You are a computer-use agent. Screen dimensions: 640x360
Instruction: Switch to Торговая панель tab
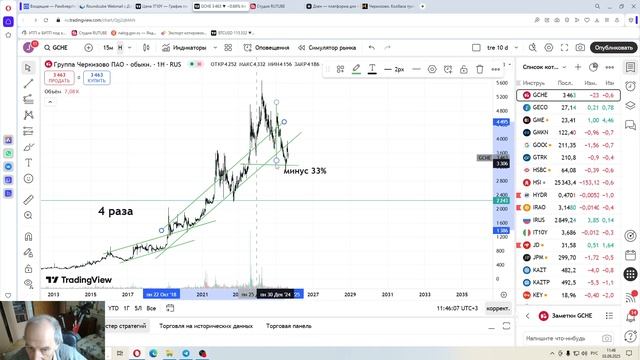pos(289,326)
